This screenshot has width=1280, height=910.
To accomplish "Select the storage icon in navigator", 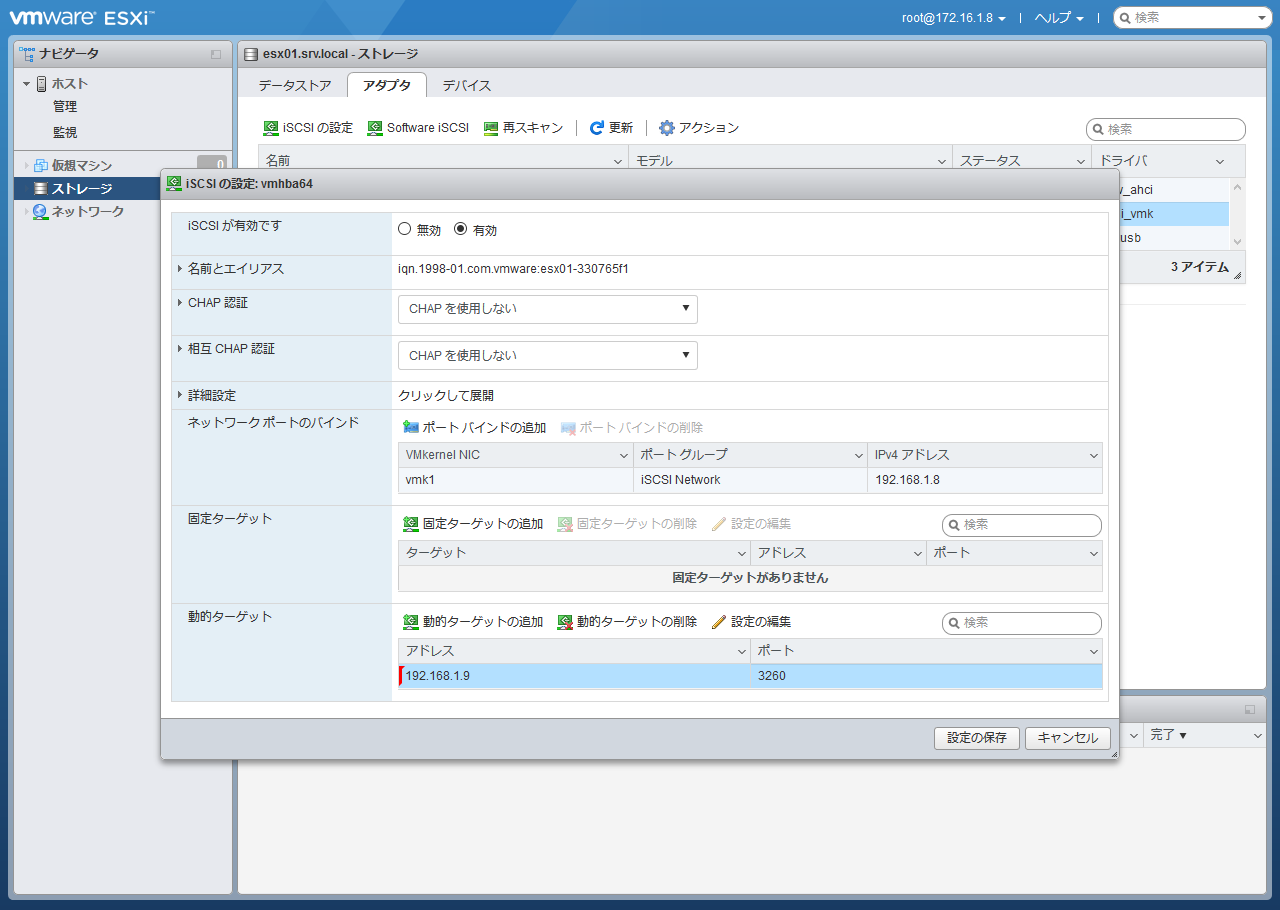I will [40, 188].
